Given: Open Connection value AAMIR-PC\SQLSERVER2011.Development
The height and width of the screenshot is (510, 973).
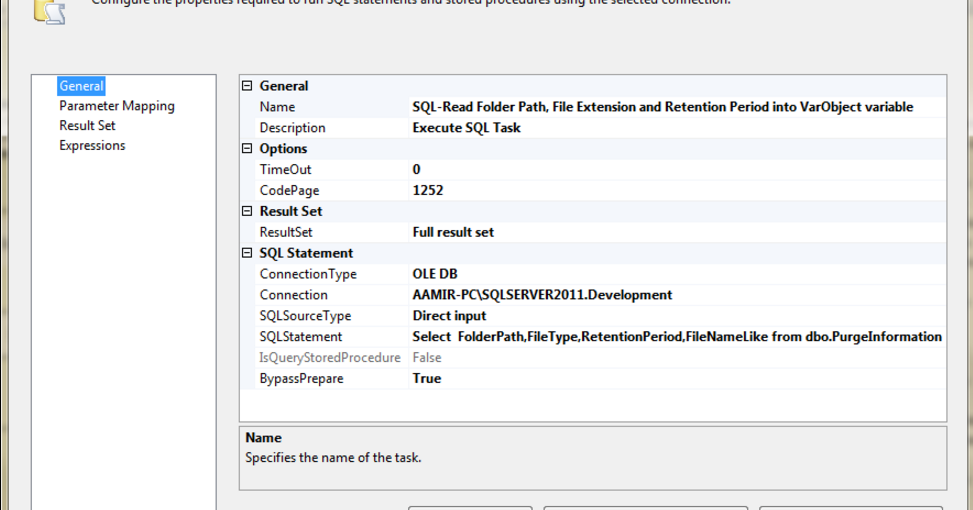Looking at the screenshot, I should coord(678,295).
